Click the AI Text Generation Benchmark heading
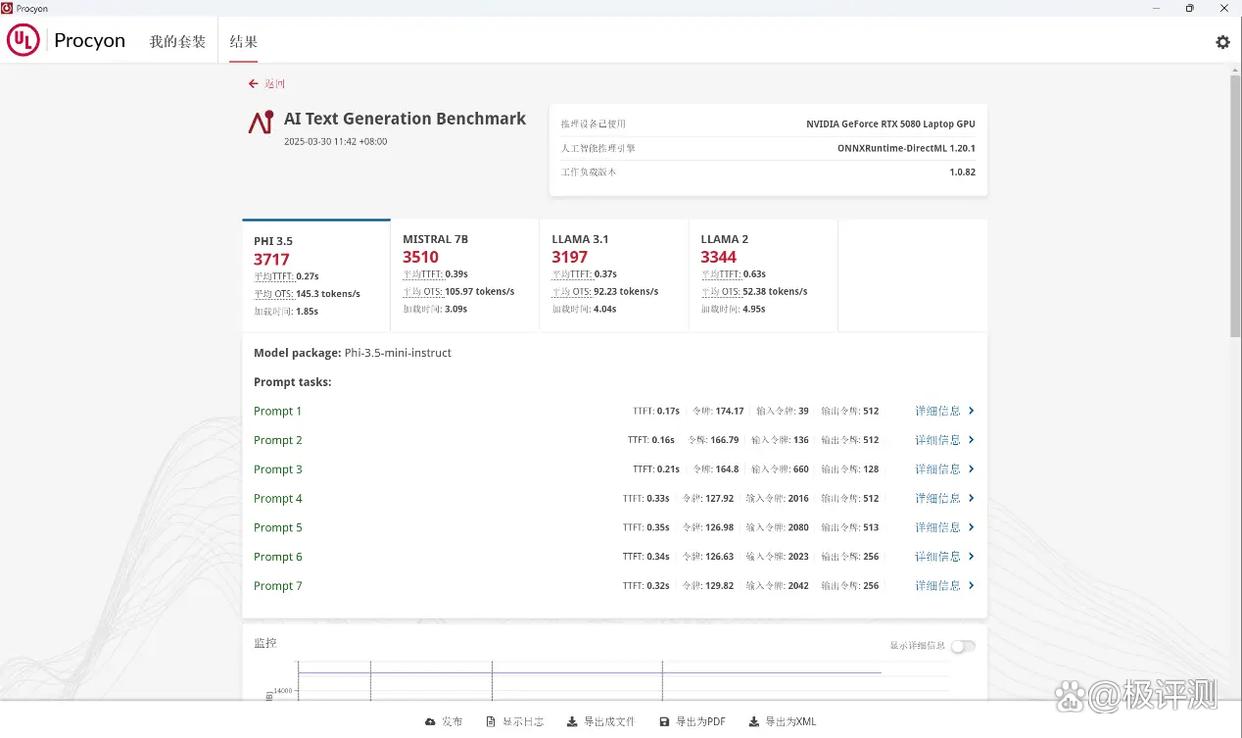The height and width of the screenshot is (738, 1242). click(x=405, y=118)
